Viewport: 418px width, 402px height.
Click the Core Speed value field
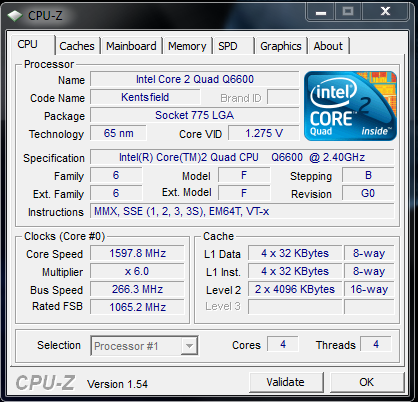(137, 253)
